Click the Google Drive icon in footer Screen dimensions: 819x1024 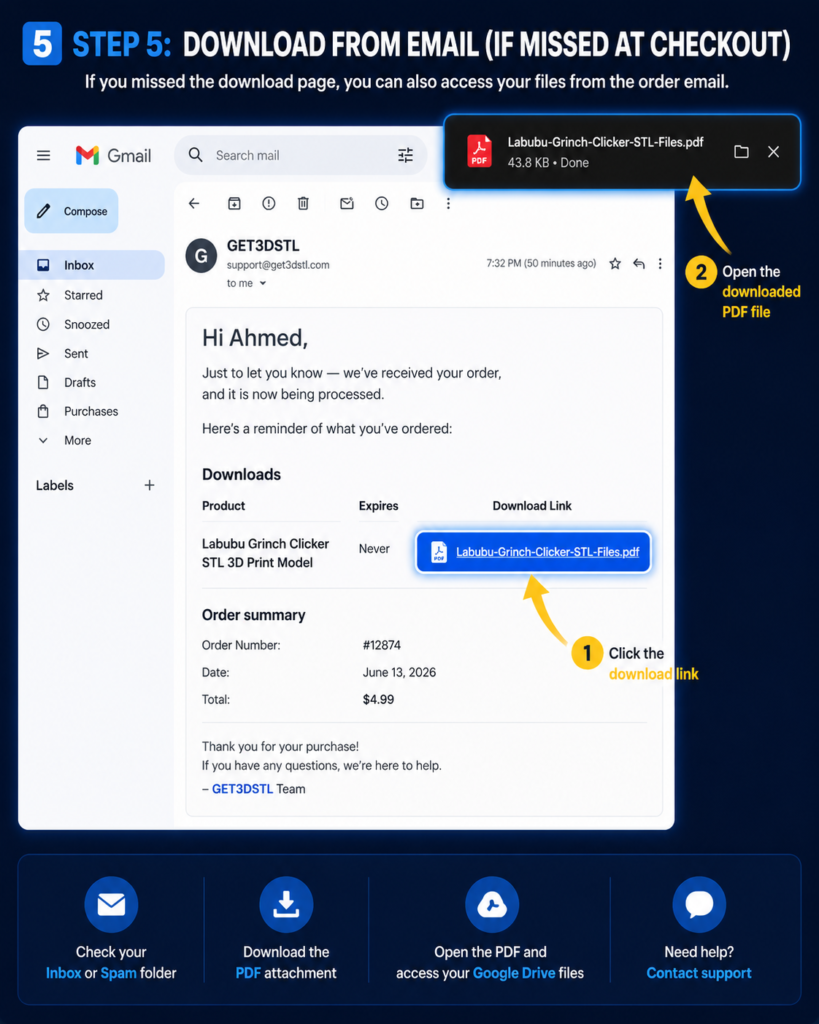(x=492, y=904)
